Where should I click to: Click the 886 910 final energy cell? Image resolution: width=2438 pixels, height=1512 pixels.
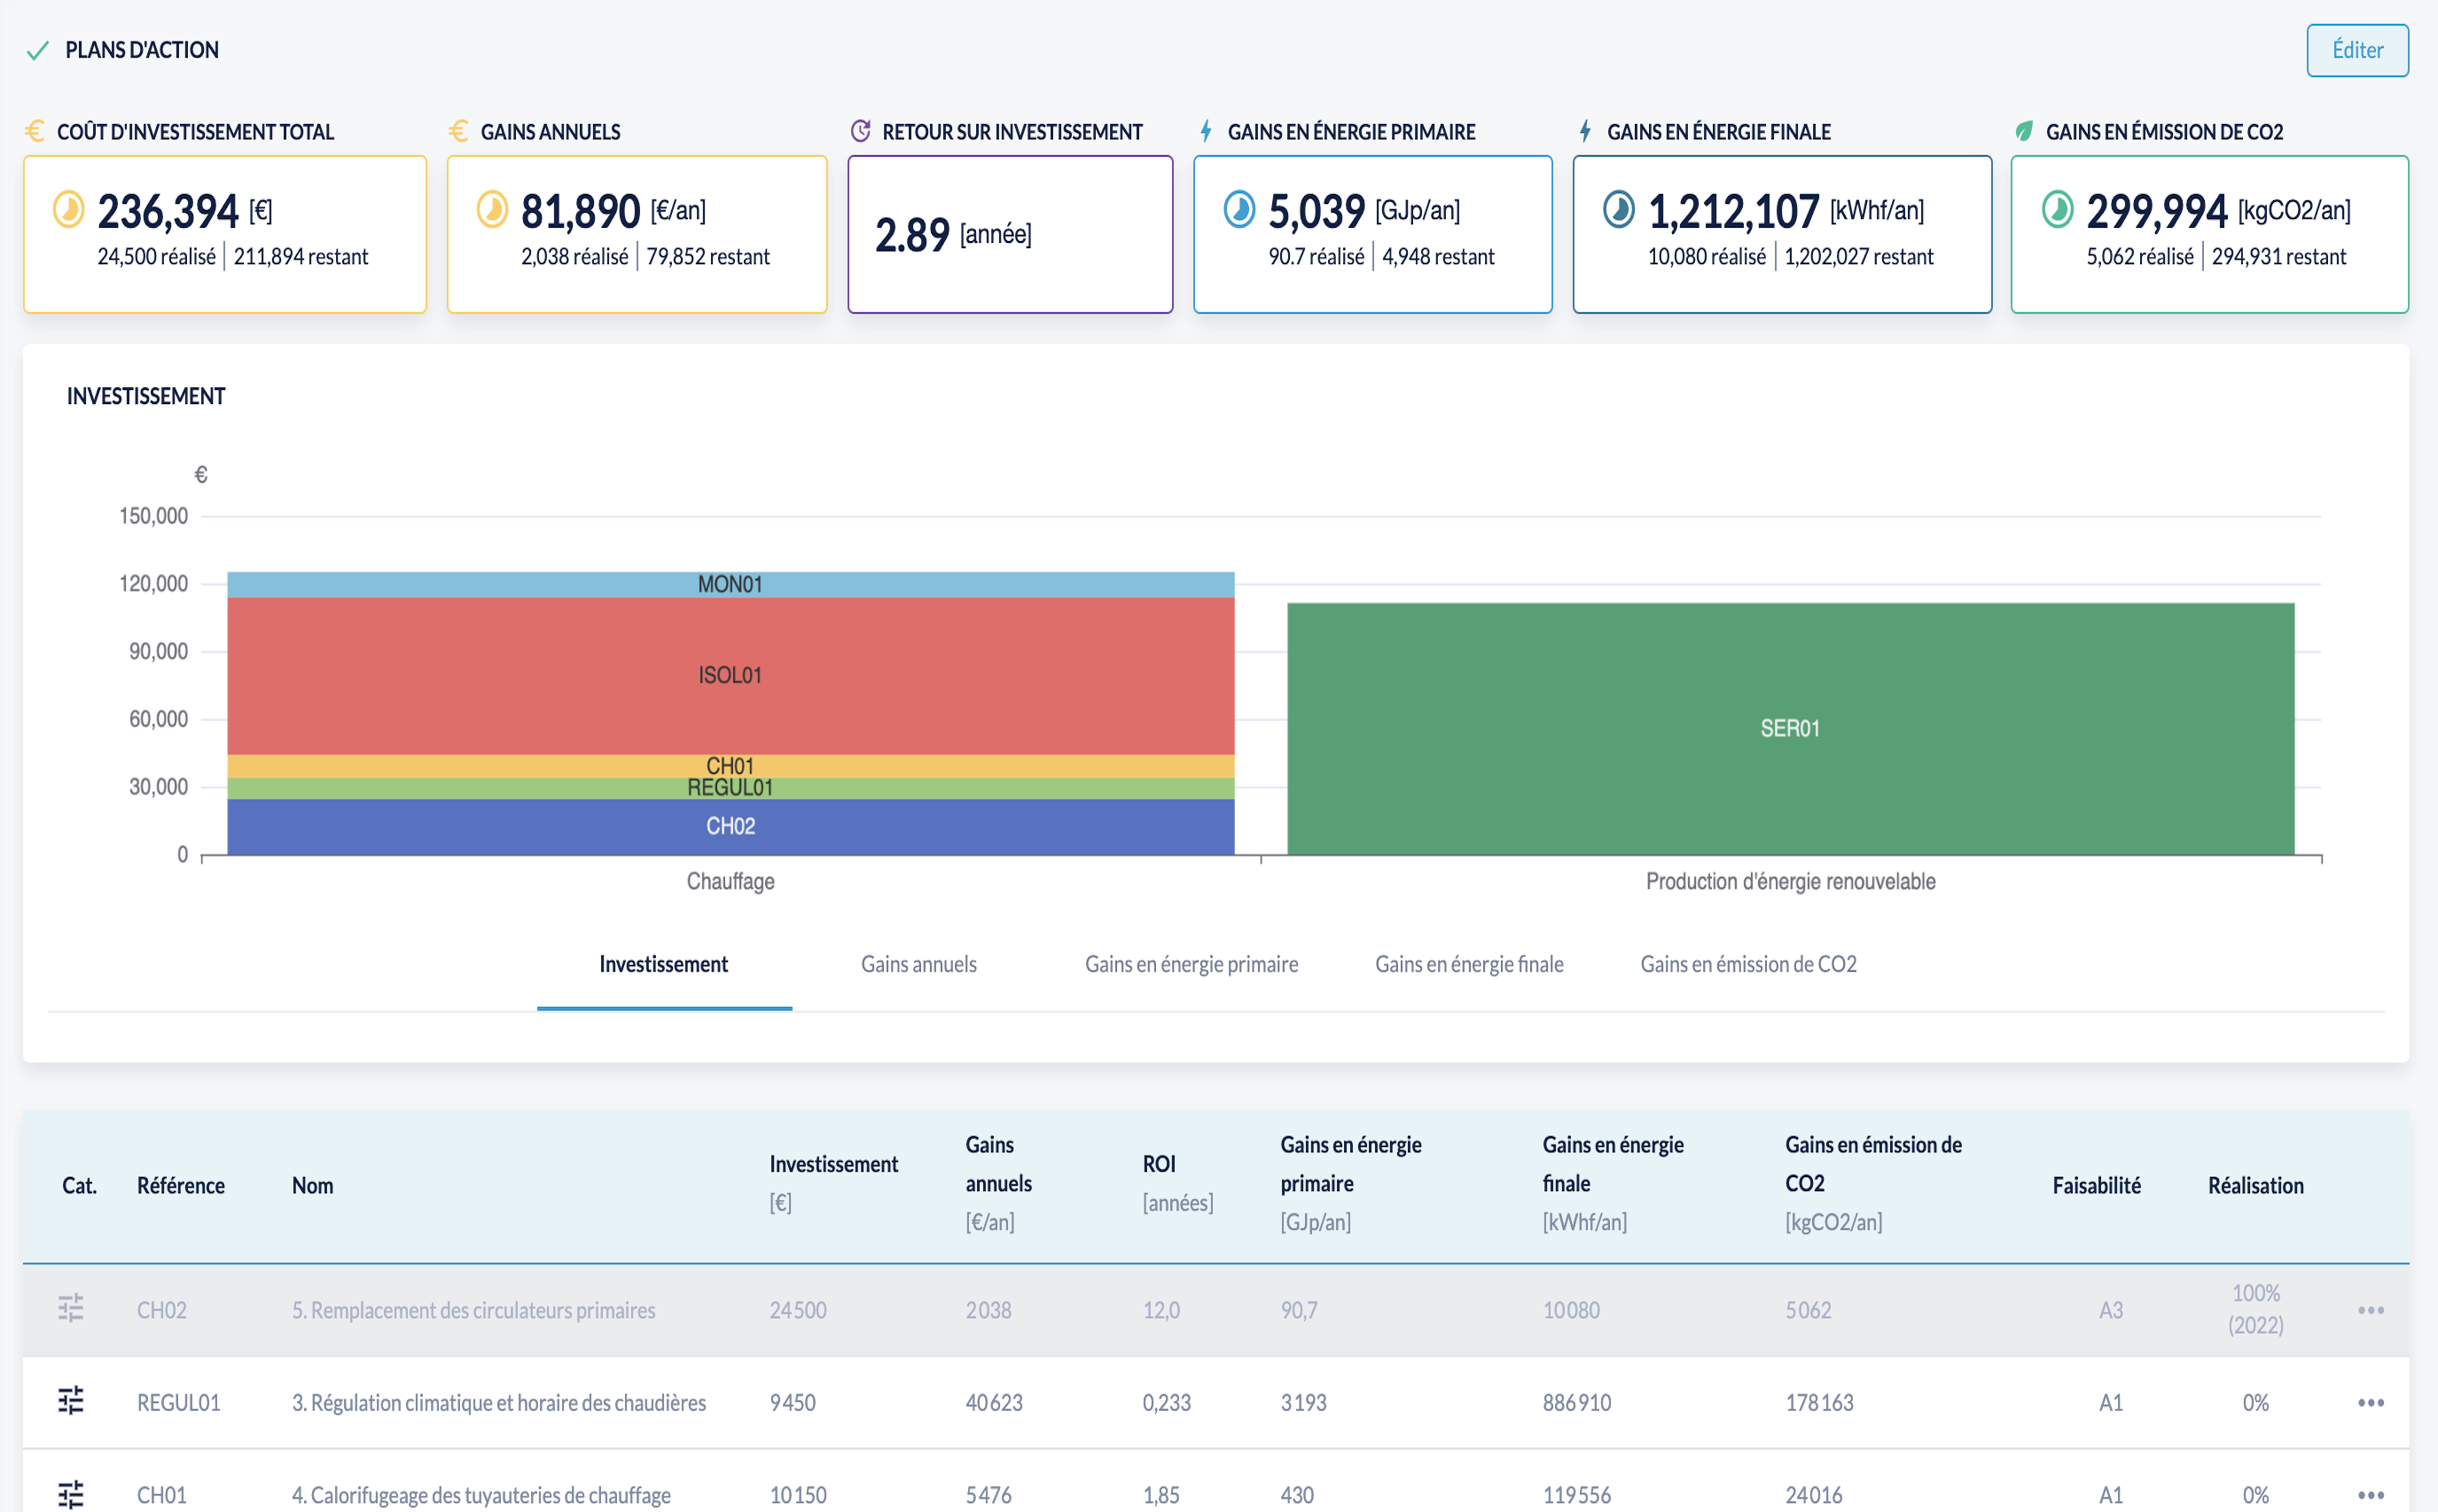[1576, 1402]
